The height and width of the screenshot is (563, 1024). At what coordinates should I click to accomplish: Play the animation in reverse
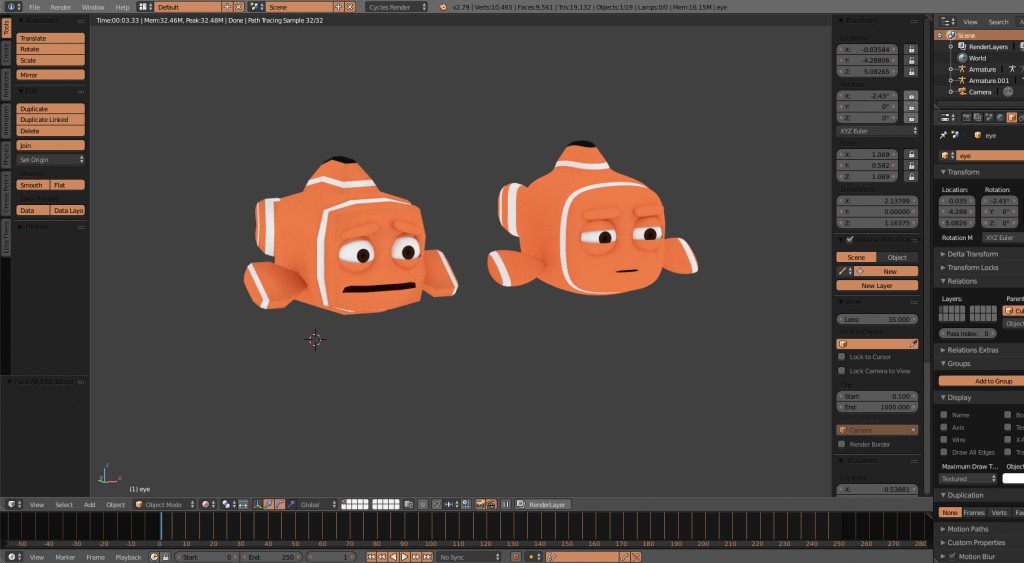pos(393,557)
